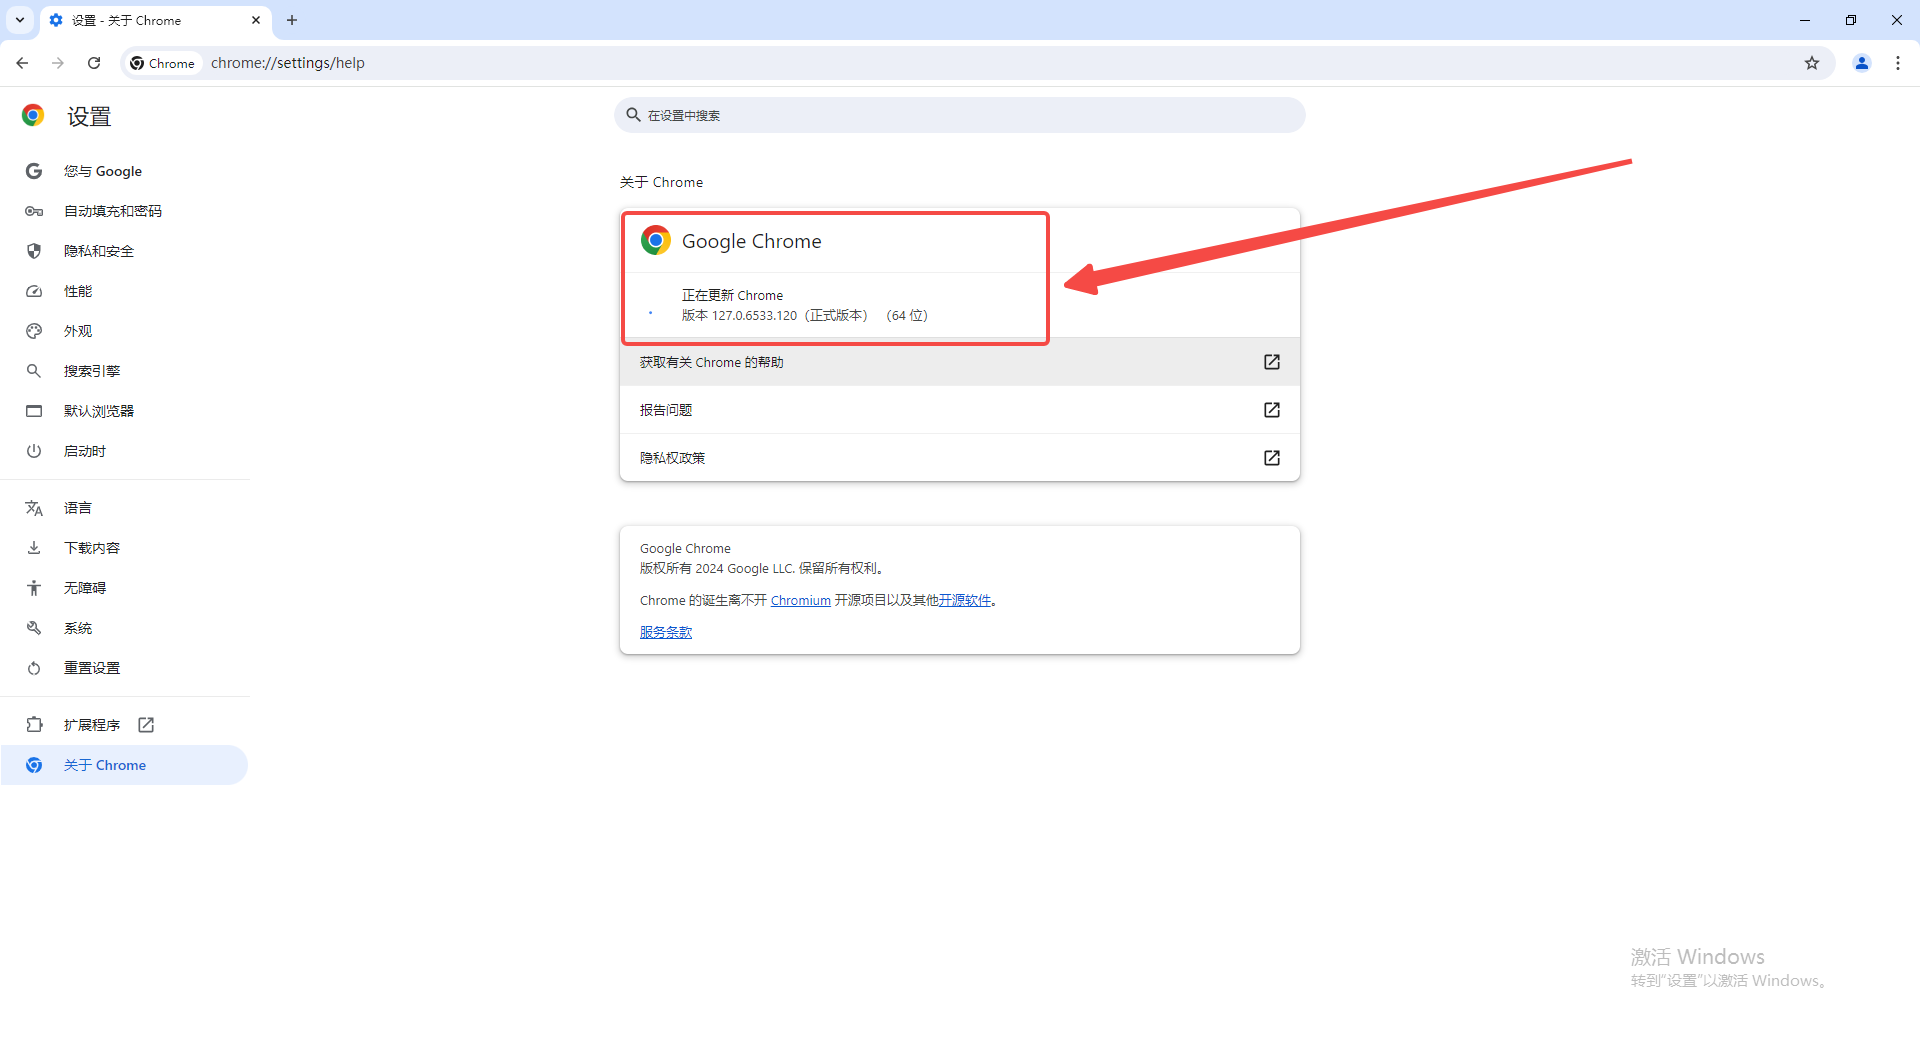Open 您与 Google settings section
1920x1040 pixels.
click(124, 171)
